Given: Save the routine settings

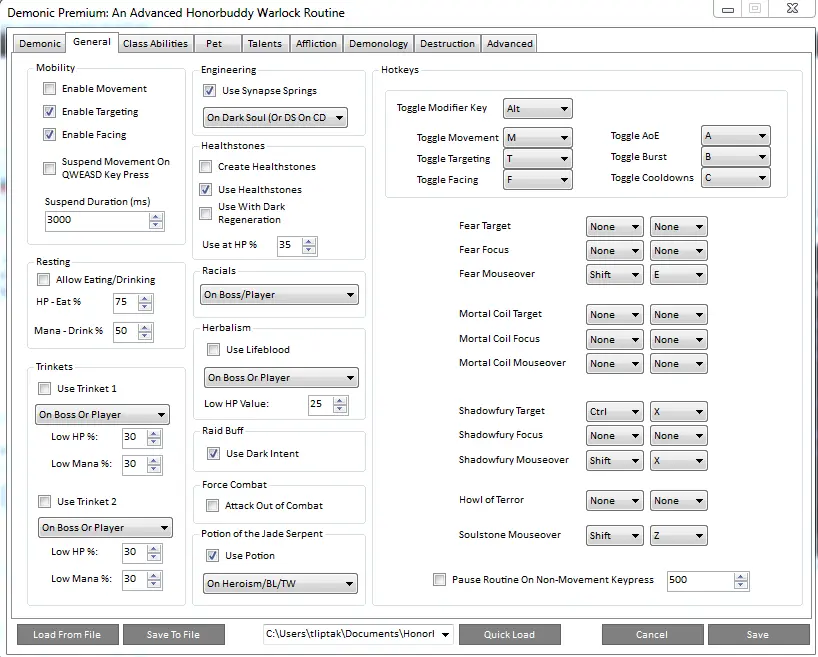Looking at the screenshot, I should point(758,635).
